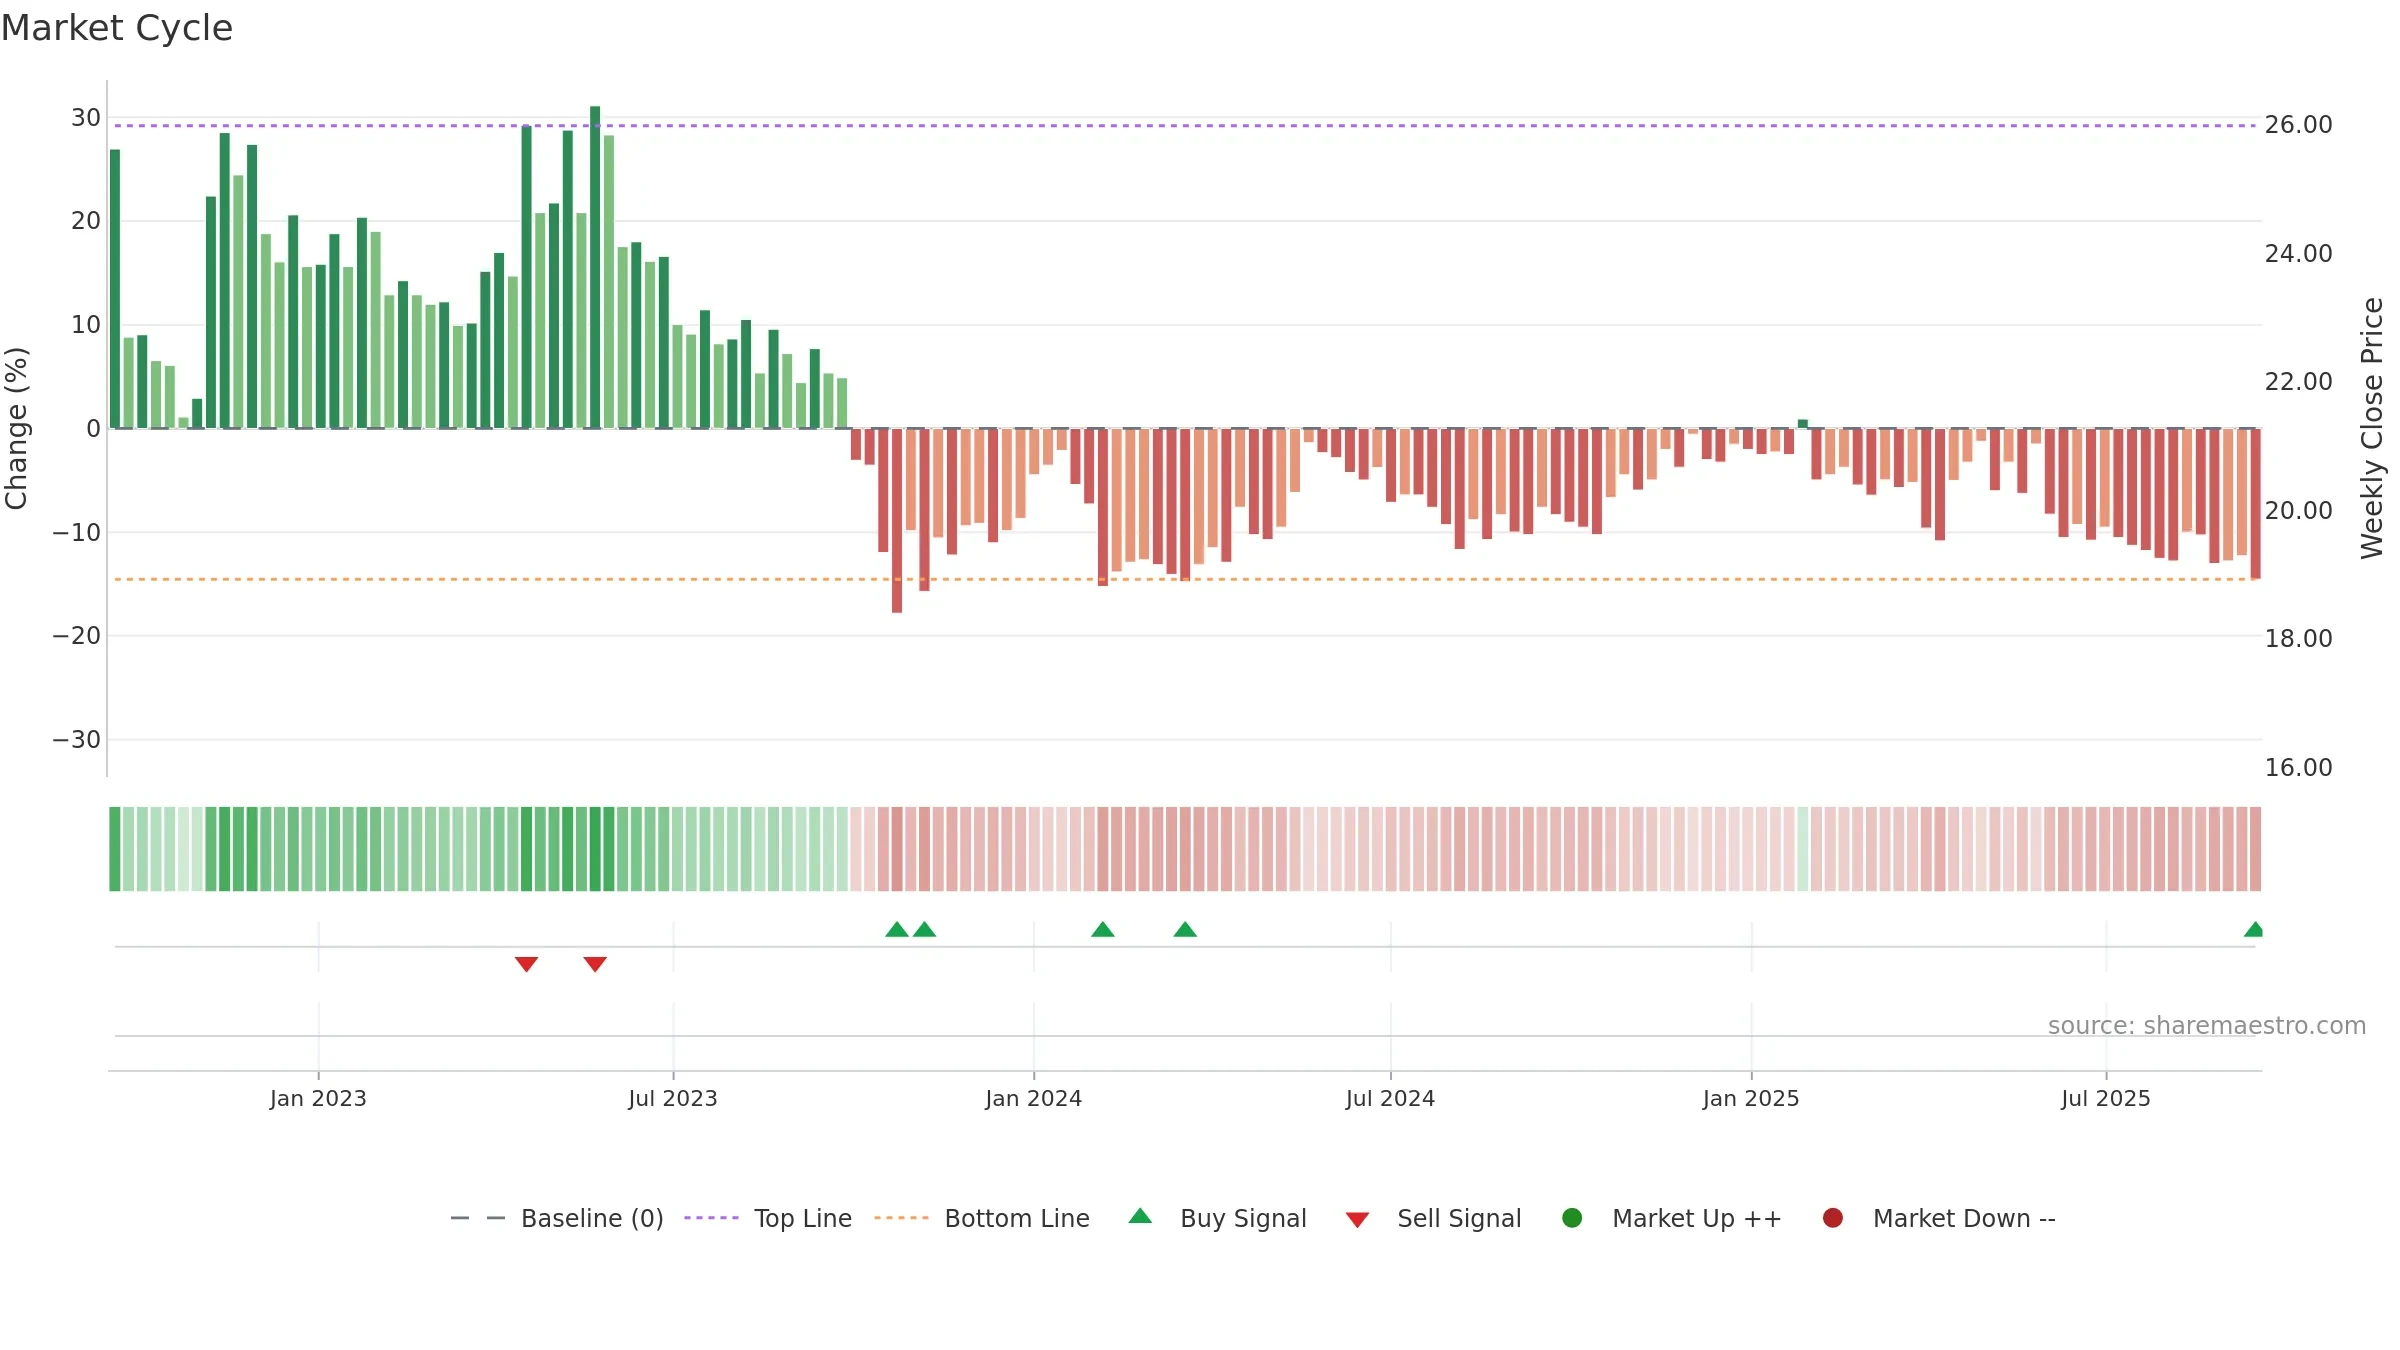
Task: Click the 16.00 price axis label
Action: pos(2298,768)
